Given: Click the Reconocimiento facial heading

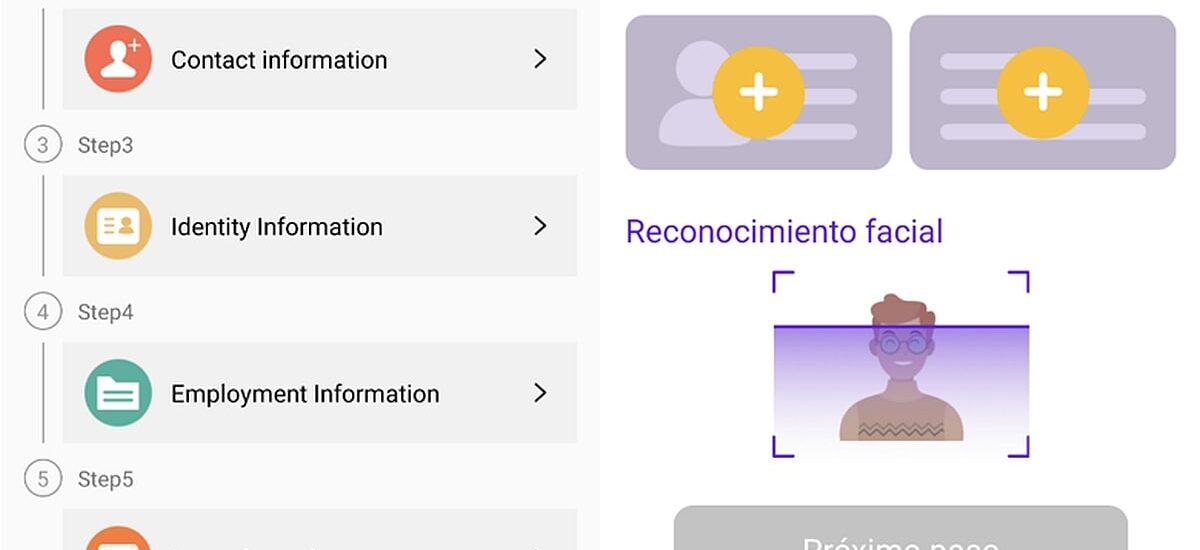Looking at the screenshot, I should tap(784, 232).
